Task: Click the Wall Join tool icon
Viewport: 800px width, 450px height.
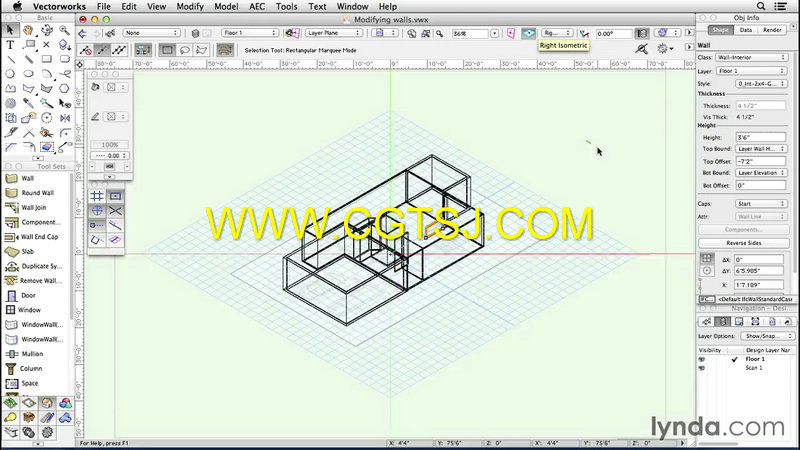Action: point(11,207)
